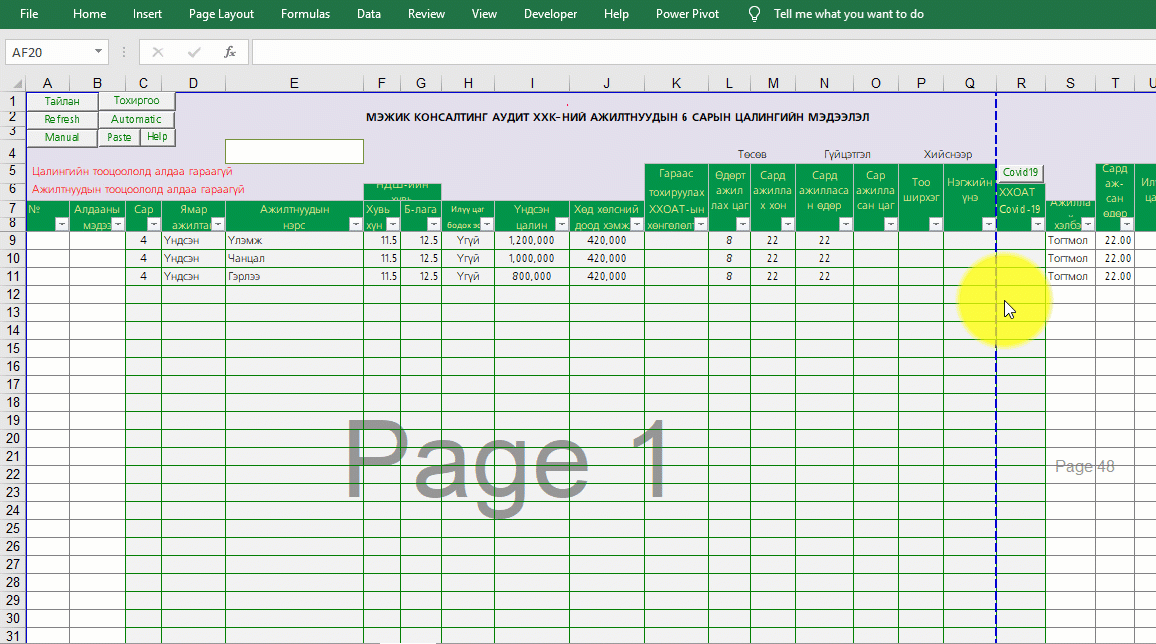Click the Refresh button
1156x644 pixels.
point(62,119)
